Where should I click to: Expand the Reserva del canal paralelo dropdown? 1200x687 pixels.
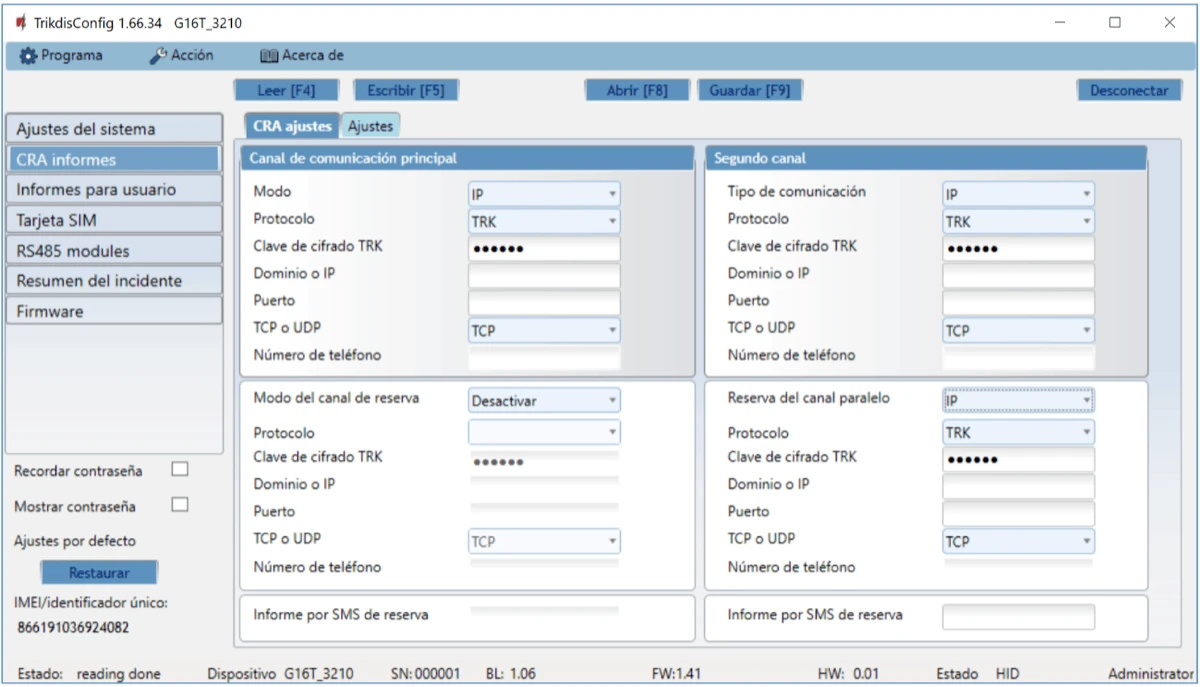click(x=1017, y=401)
